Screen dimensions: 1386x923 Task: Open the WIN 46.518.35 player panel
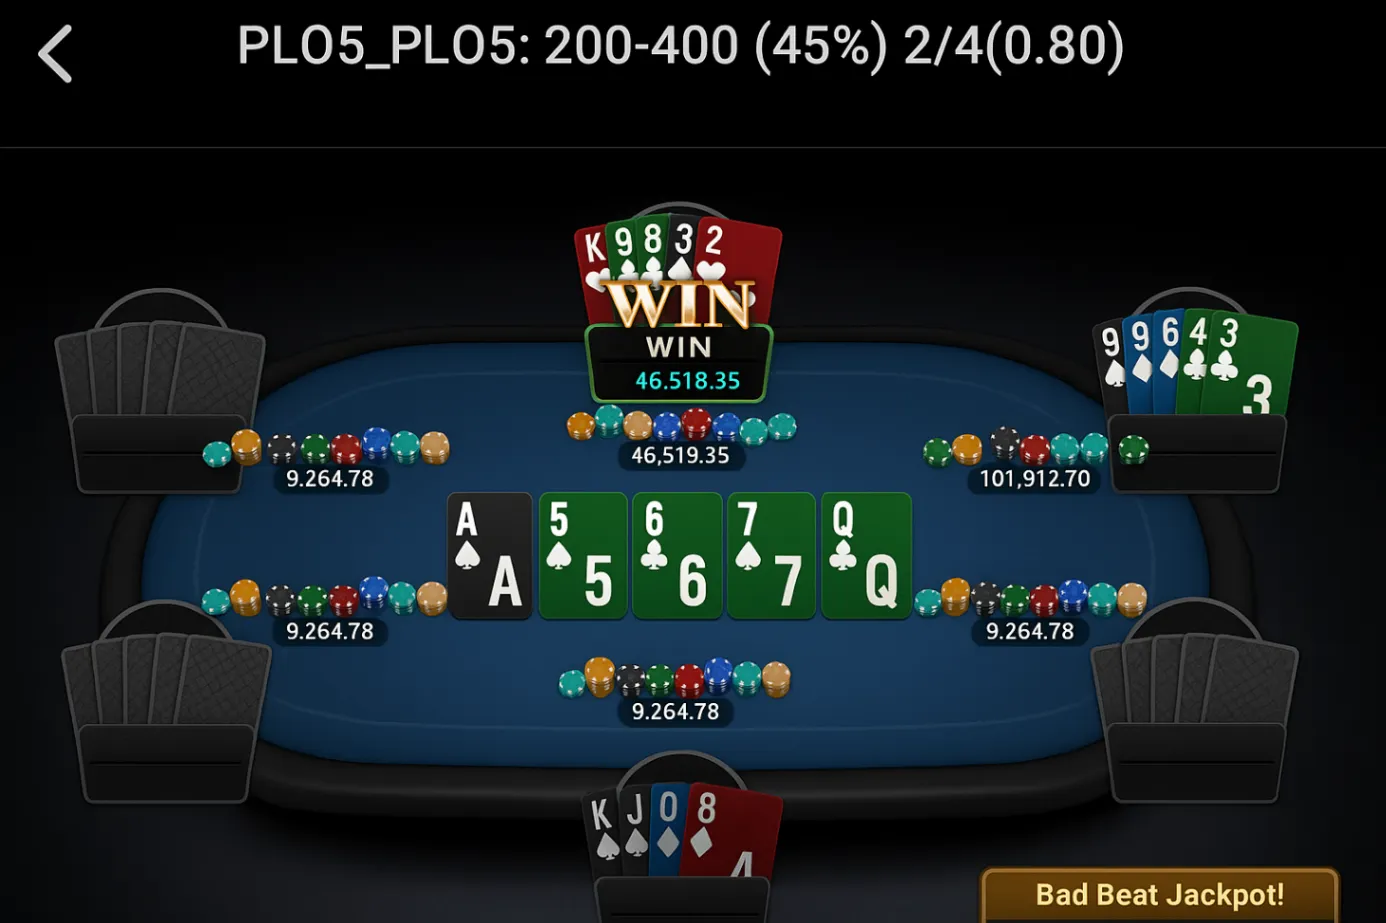tap(679, 364)
